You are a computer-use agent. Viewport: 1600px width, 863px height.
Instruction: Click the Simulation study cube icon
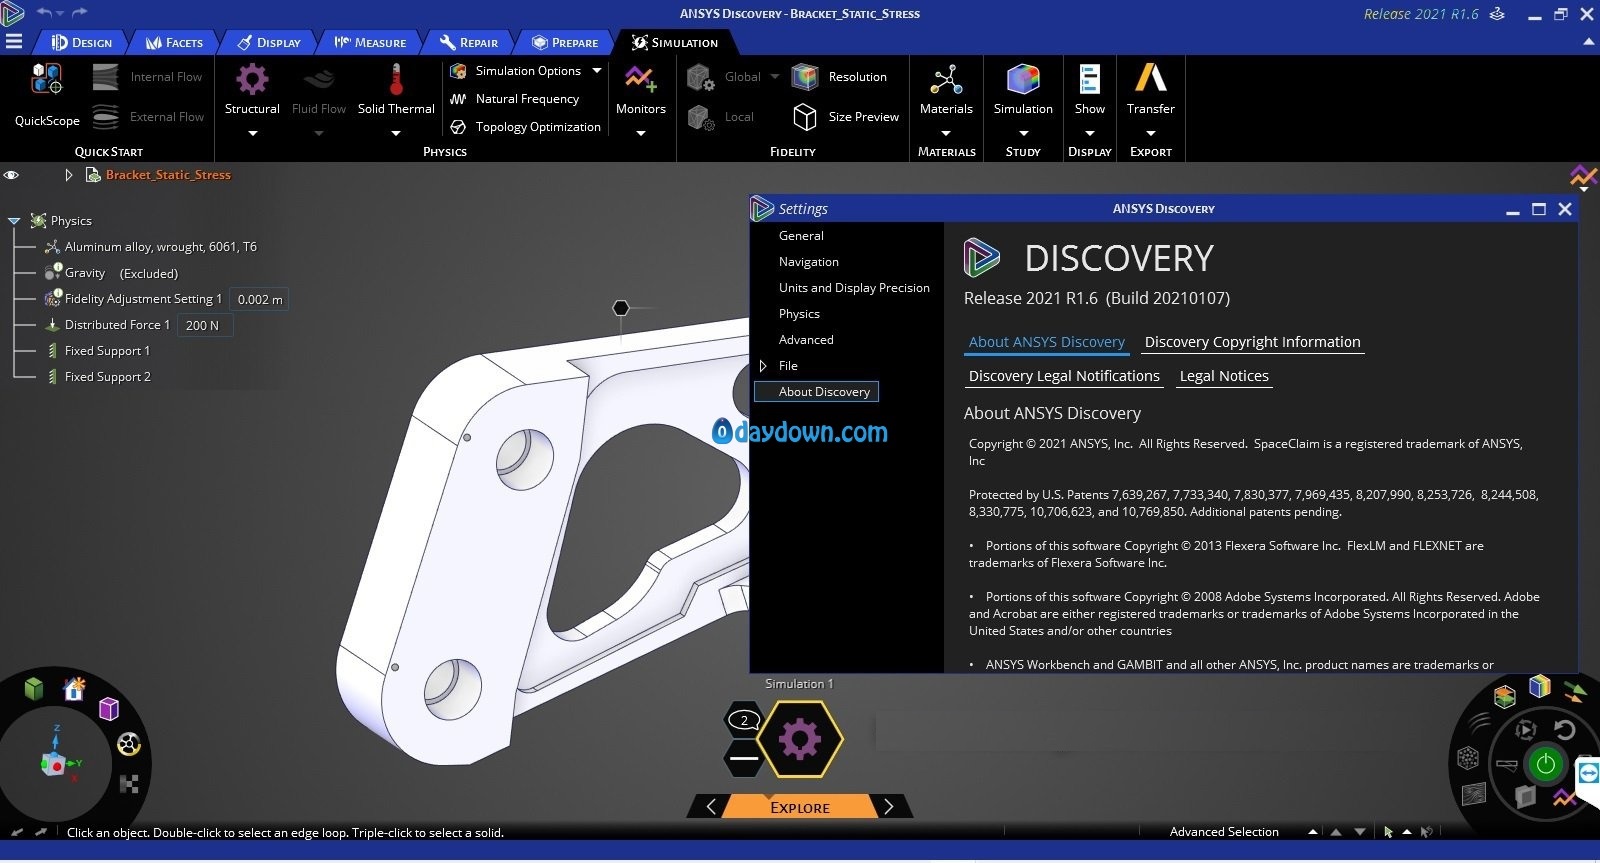(1023, 79)
